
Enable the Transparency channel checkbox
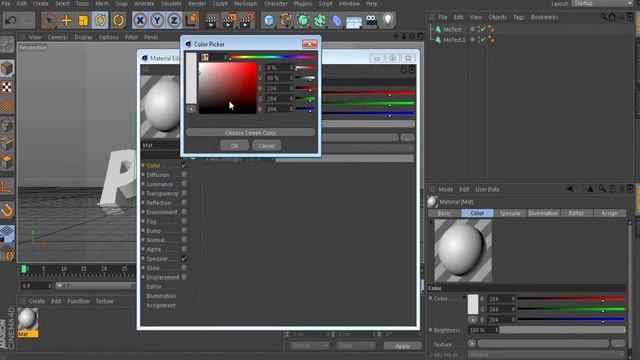click(x=184, y=193)
